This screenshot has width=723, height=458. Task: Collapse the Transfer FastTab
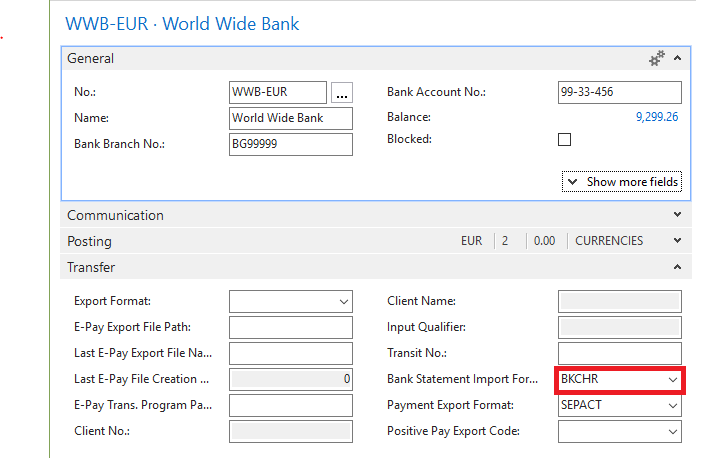pyautogui.click(x=677, y=268)
